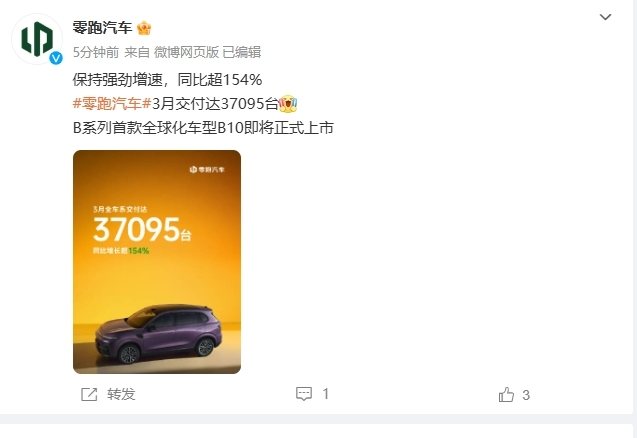Open the Leapmotor profile avatar
This screenshot has height=438, width=637.
coord(37,39)
